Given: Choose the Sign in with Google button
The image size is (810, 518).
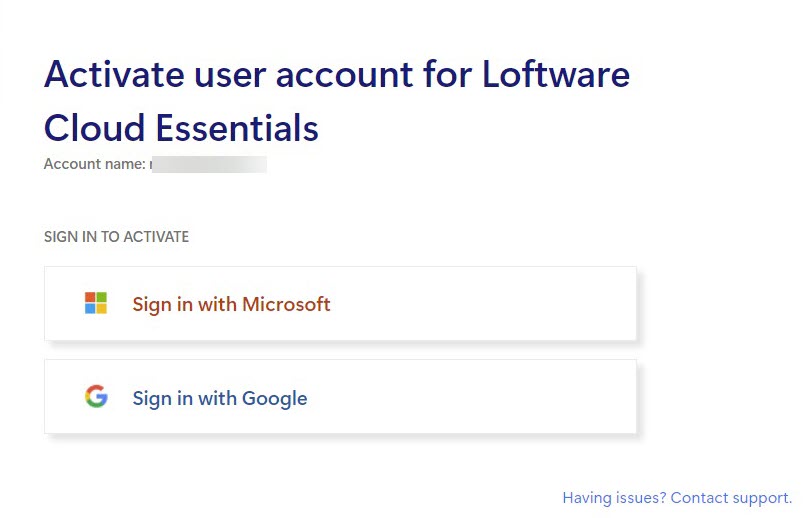Looking at the screenshot, I should click(340, 397).
